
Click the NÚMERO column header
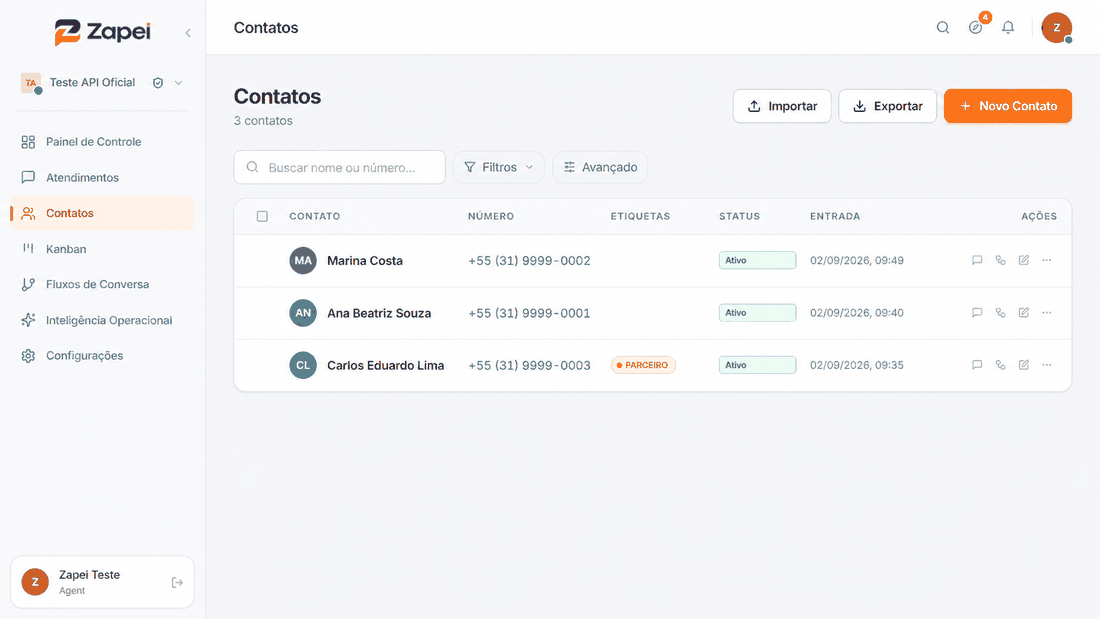coord(491,216)
